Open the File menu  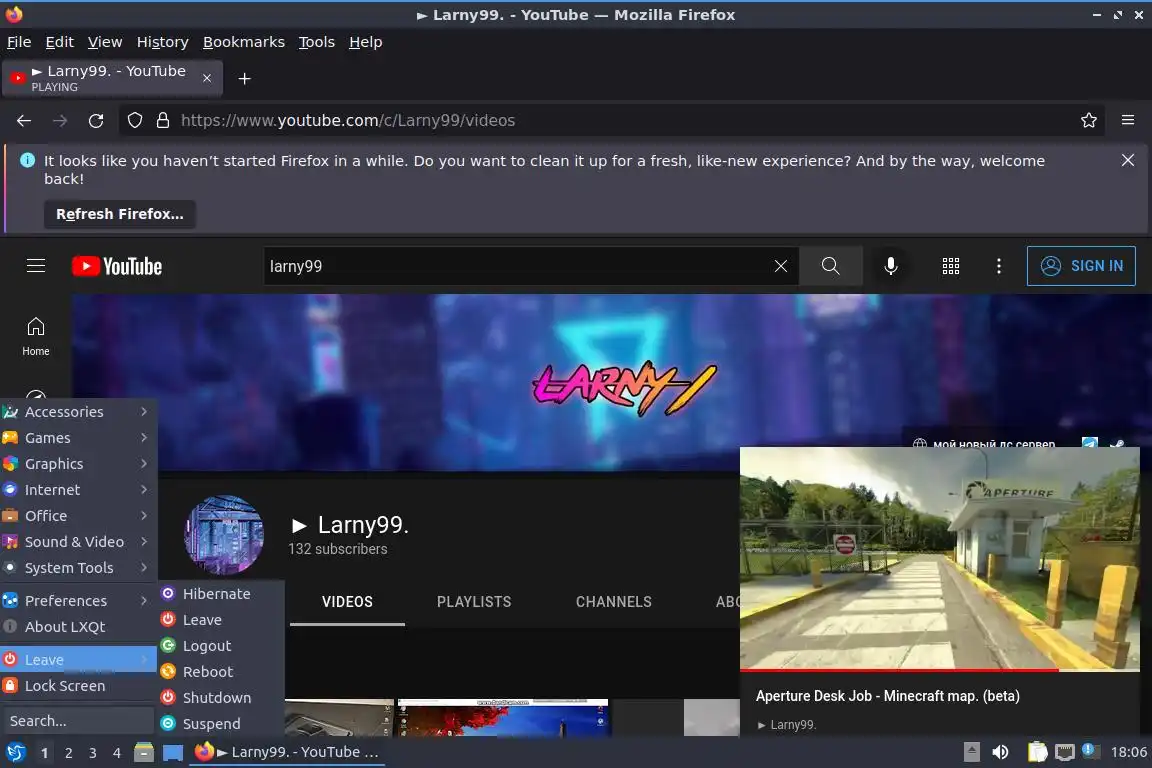(19, 42)
